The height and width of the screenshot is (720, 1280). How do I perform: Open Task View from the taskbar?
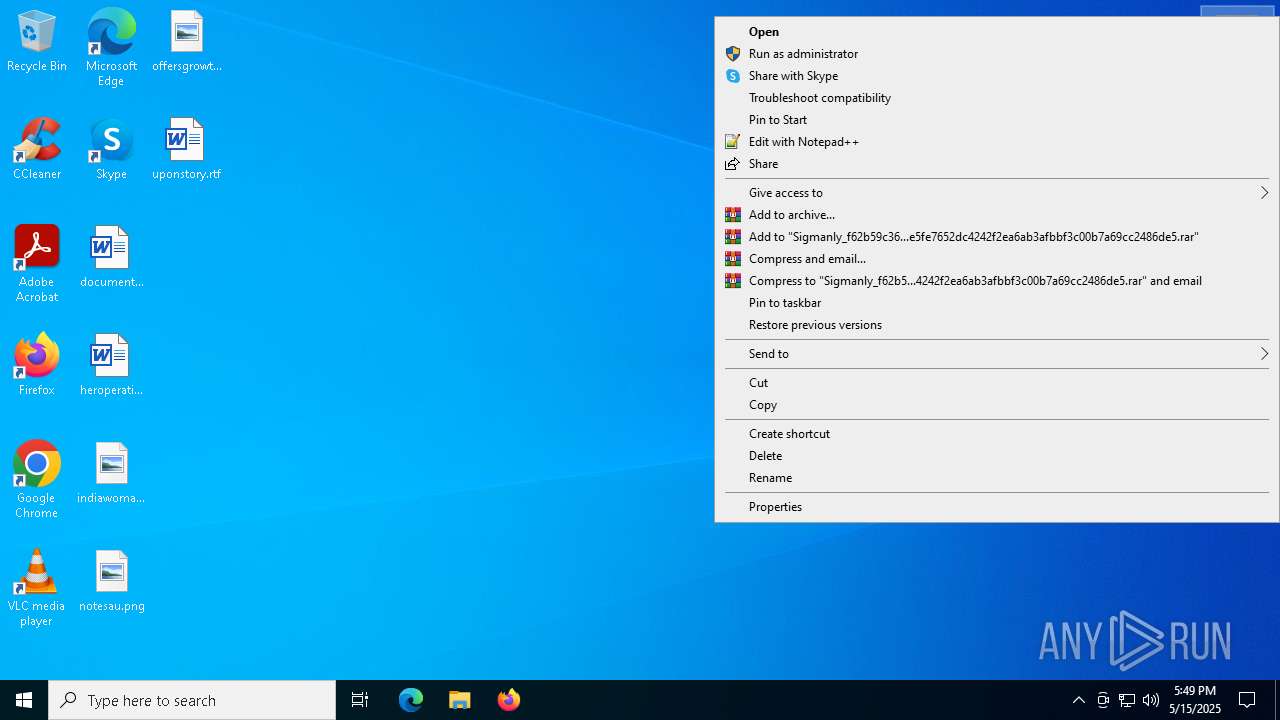[x=360, y=700]
